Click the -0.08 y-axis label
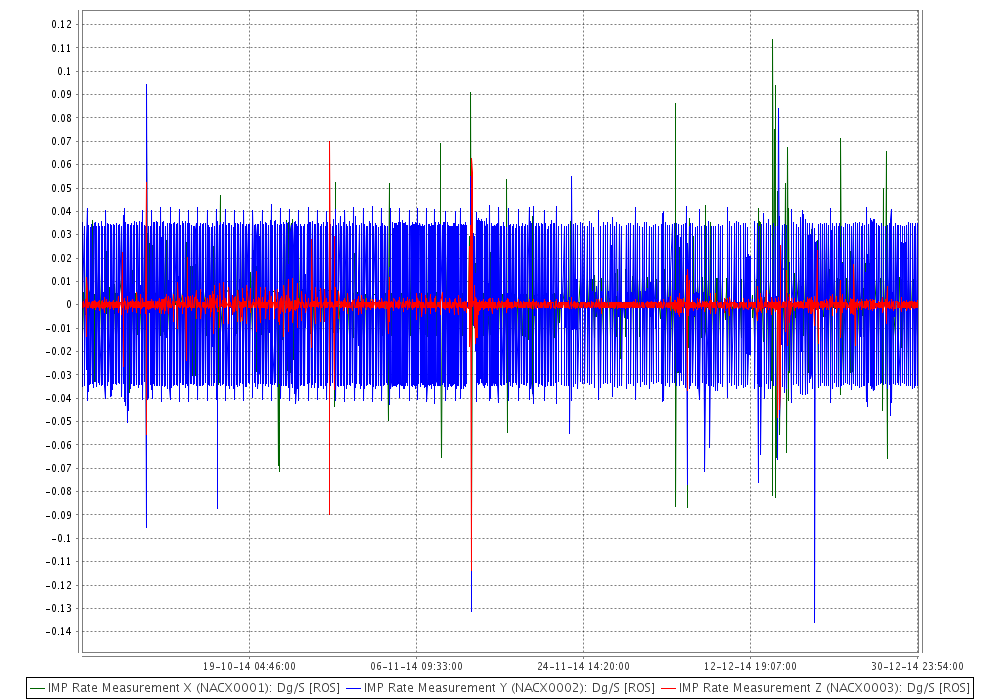This screenshot has width=1000, height=700. tap(59, 492)
